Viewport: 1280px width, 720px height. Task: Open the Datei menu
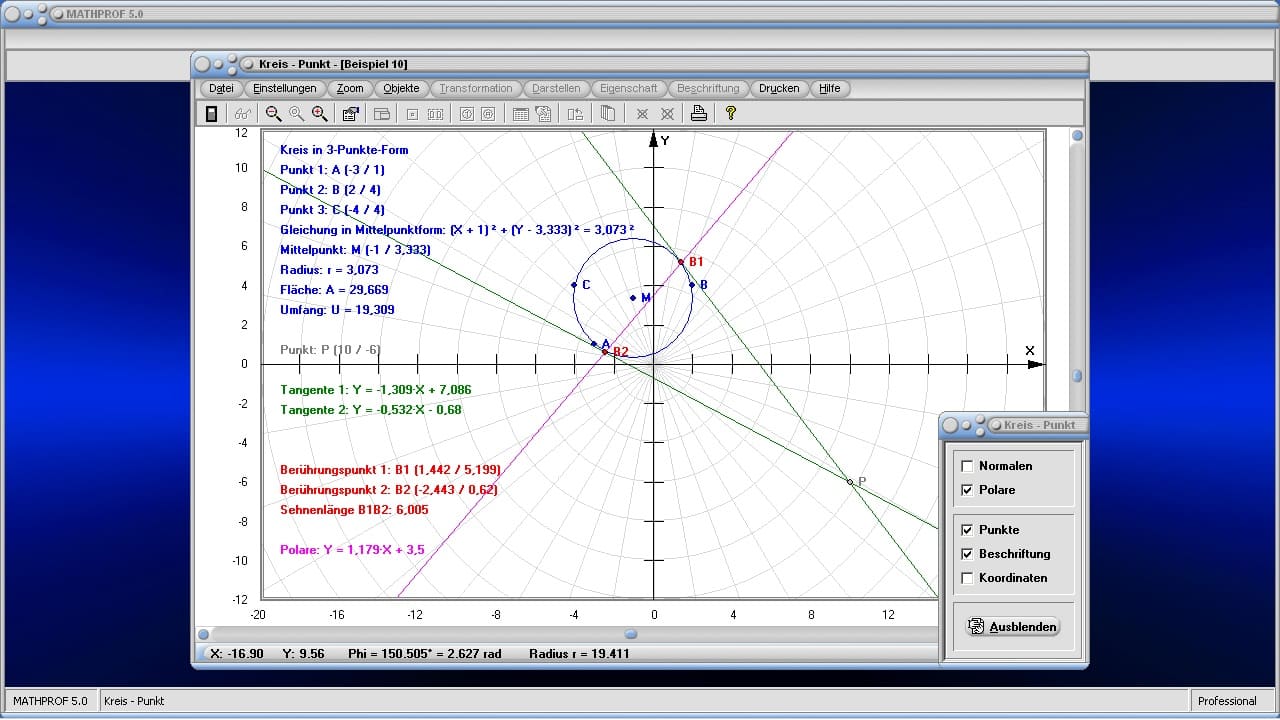click(221, 88)
